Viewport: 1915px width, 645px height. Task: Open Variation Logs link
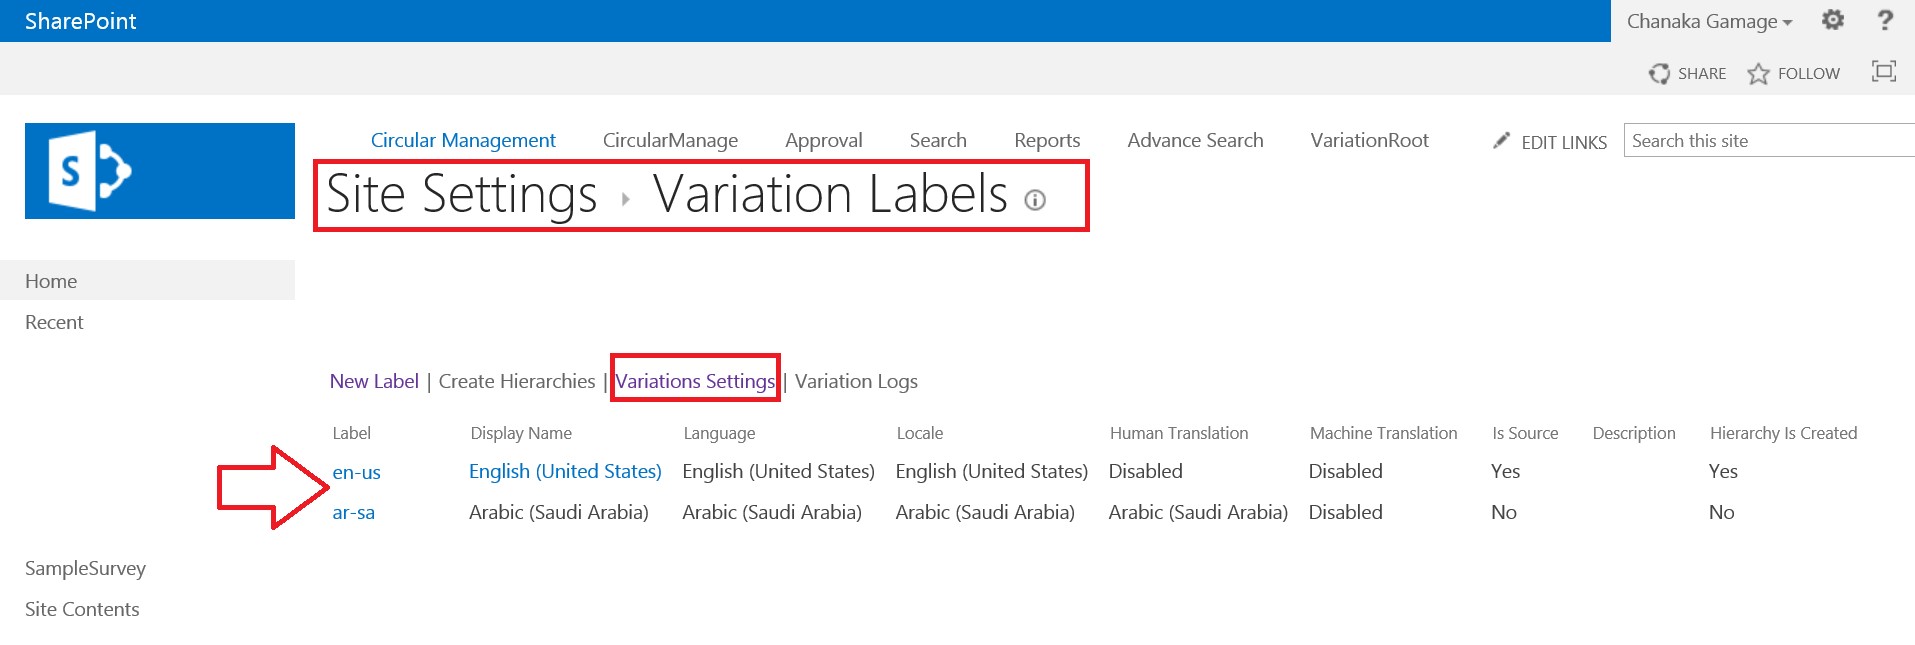click(856, 382)
